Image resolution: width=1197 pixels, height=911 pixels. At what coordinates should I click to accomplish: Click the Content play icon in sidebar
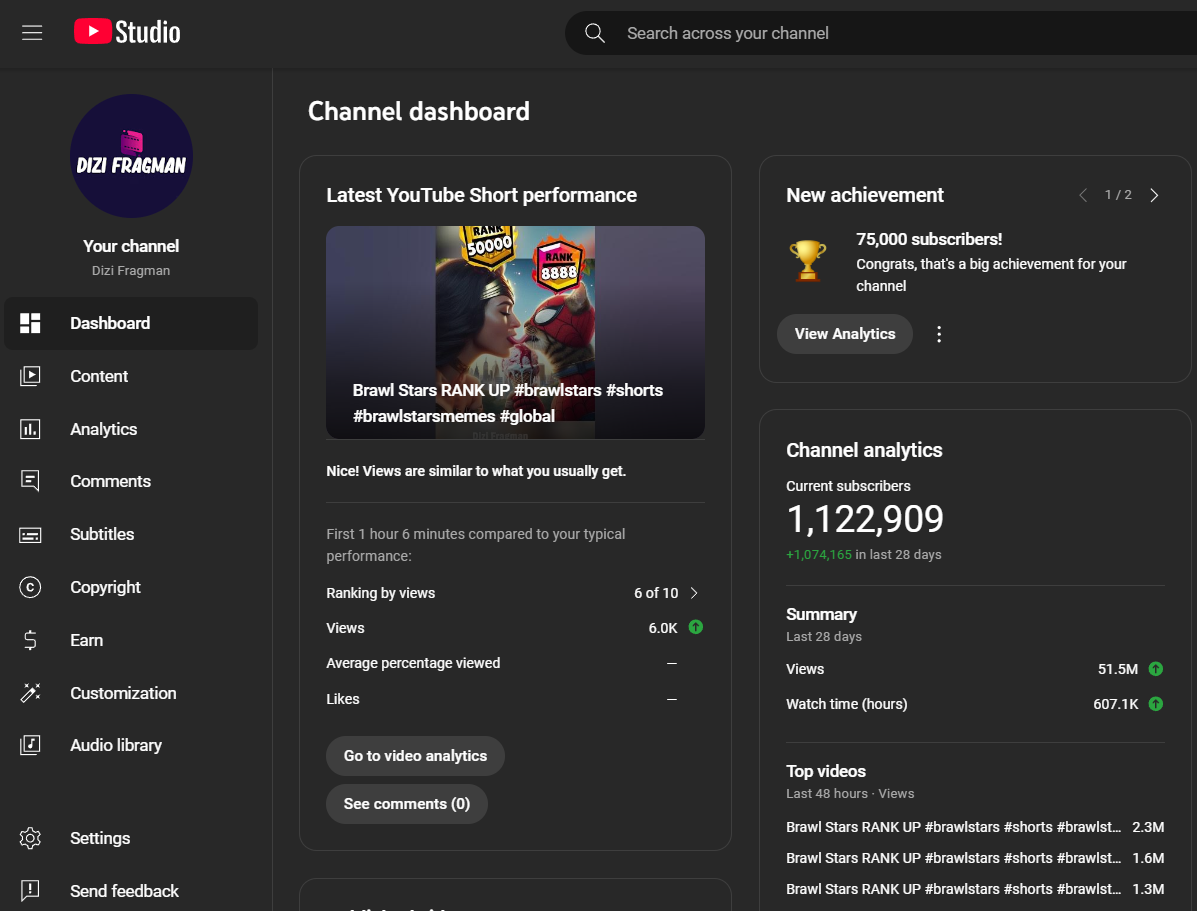point(31,376)
